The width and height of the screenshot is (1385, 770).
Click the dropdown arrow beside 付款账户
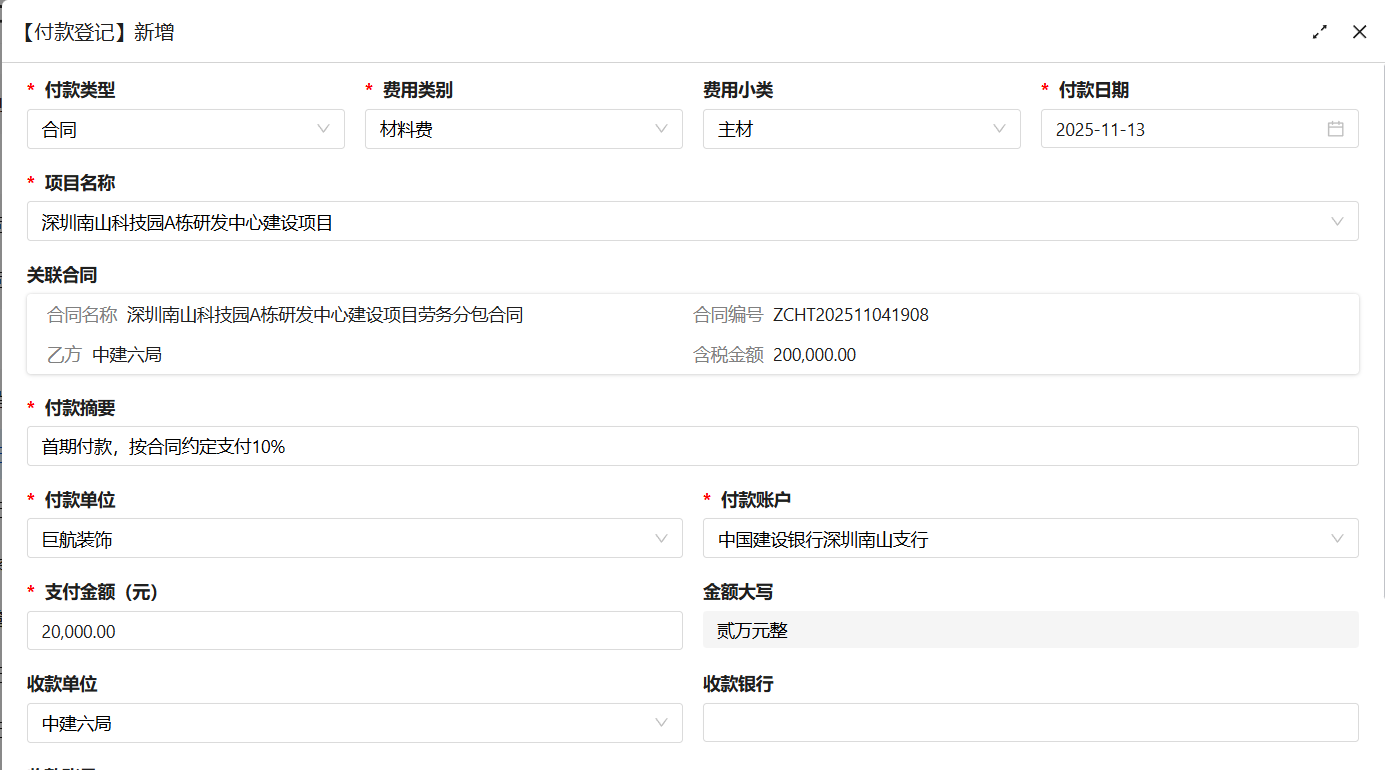coord(1338,538)
